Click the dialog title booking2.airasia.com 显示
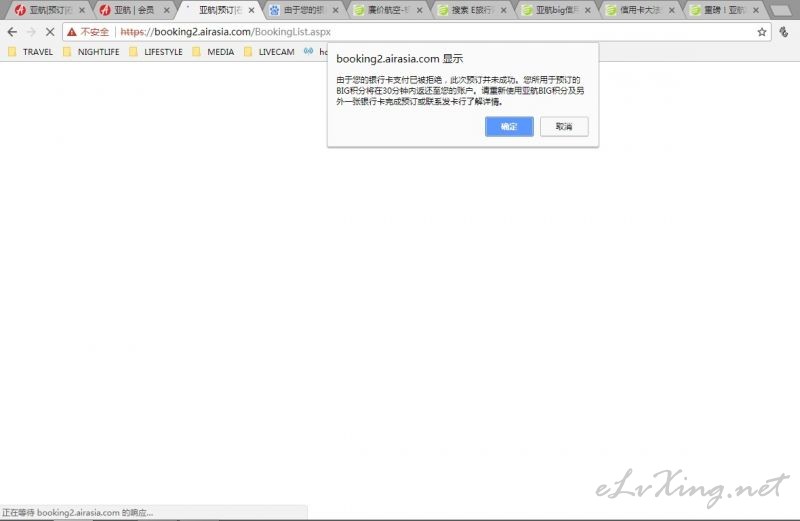The width and height of the screenshot is (800, 521). (x=399, y=59)
